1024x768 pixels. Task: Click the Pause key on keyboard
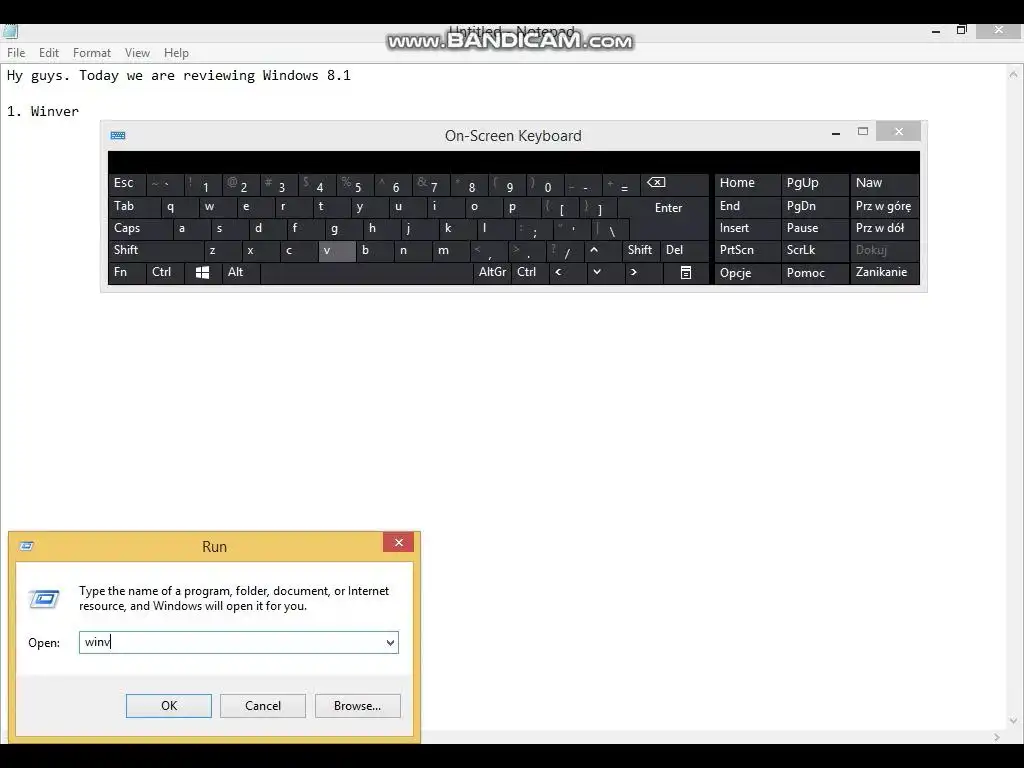click(814, 229)
